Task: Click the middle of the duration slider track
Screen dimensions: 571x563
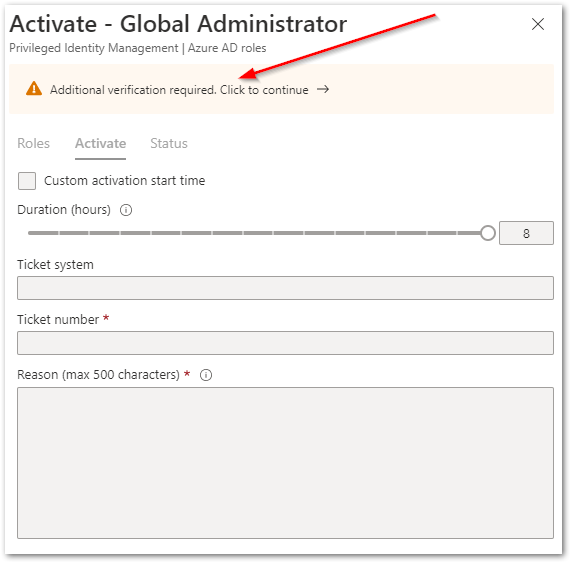Action: [258, 233]
